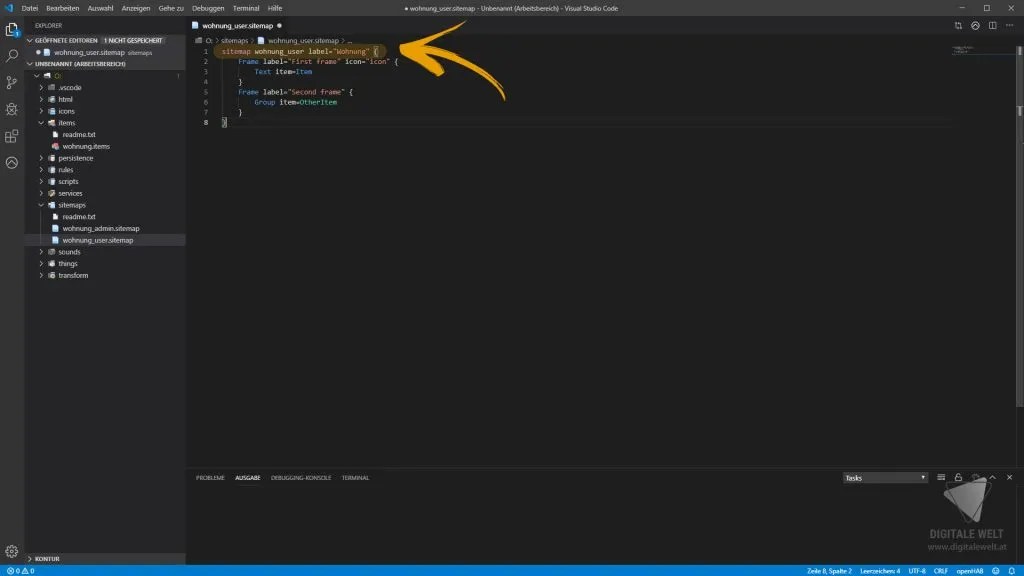
Task: Open the Explorer view in activity bar
Action: (12, 29)
